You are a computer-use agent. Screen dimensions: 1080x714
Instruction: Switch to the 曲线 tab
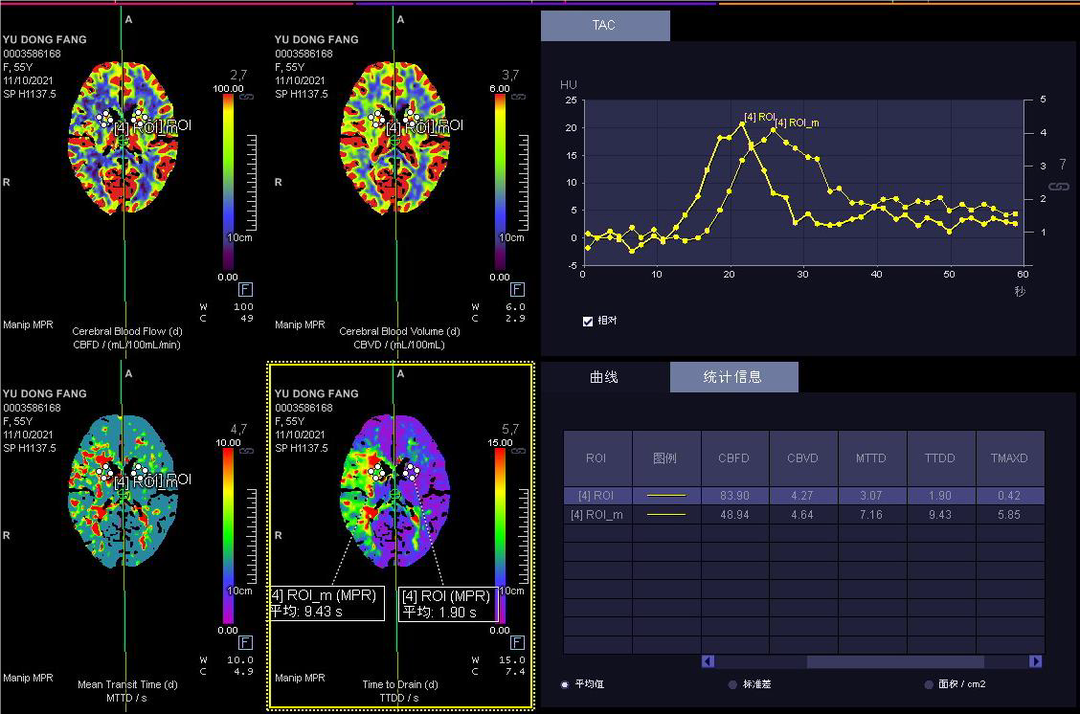pyautogui.click(x=605, y=377)
